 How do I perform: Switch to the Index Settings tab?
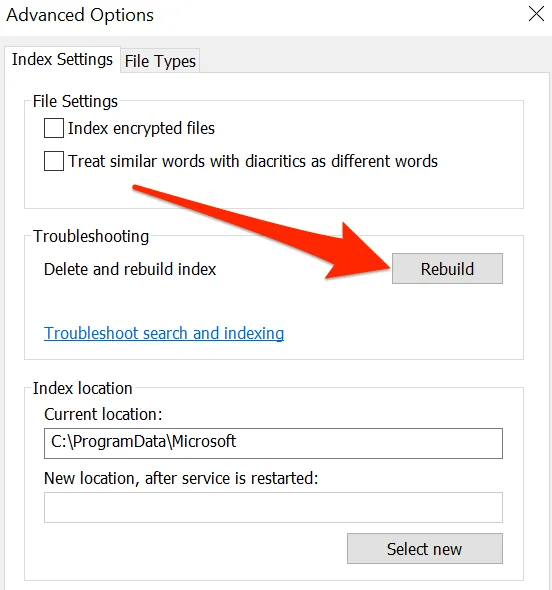click(62, 59)
